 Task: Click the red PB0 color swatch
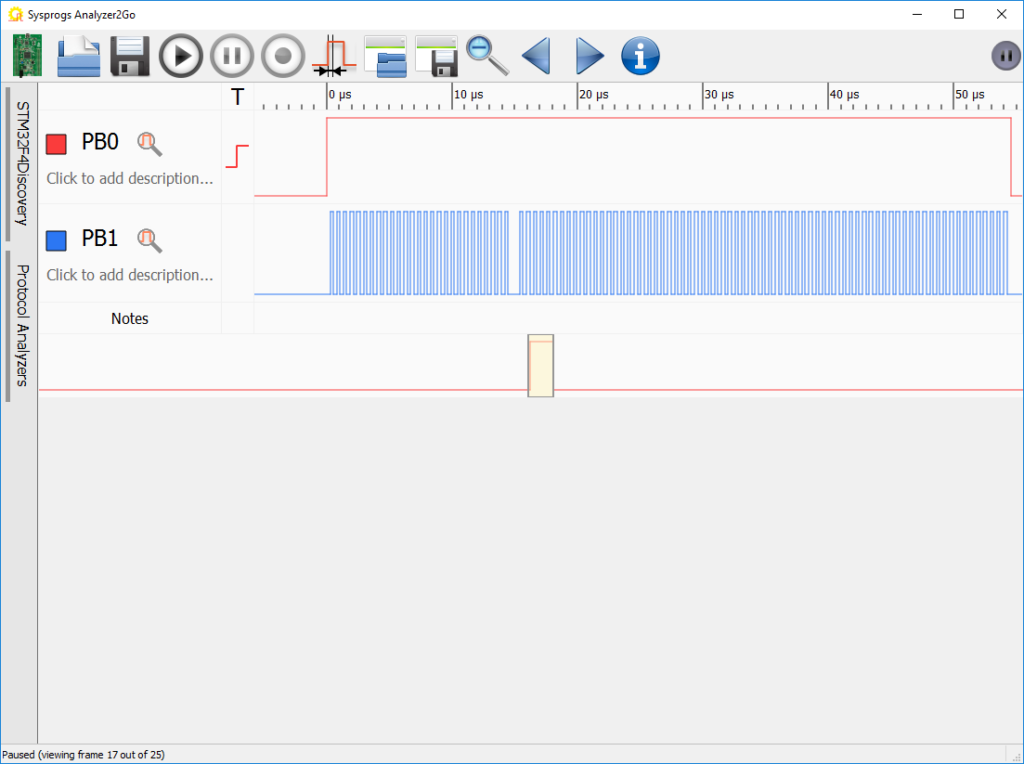[56, 144]
